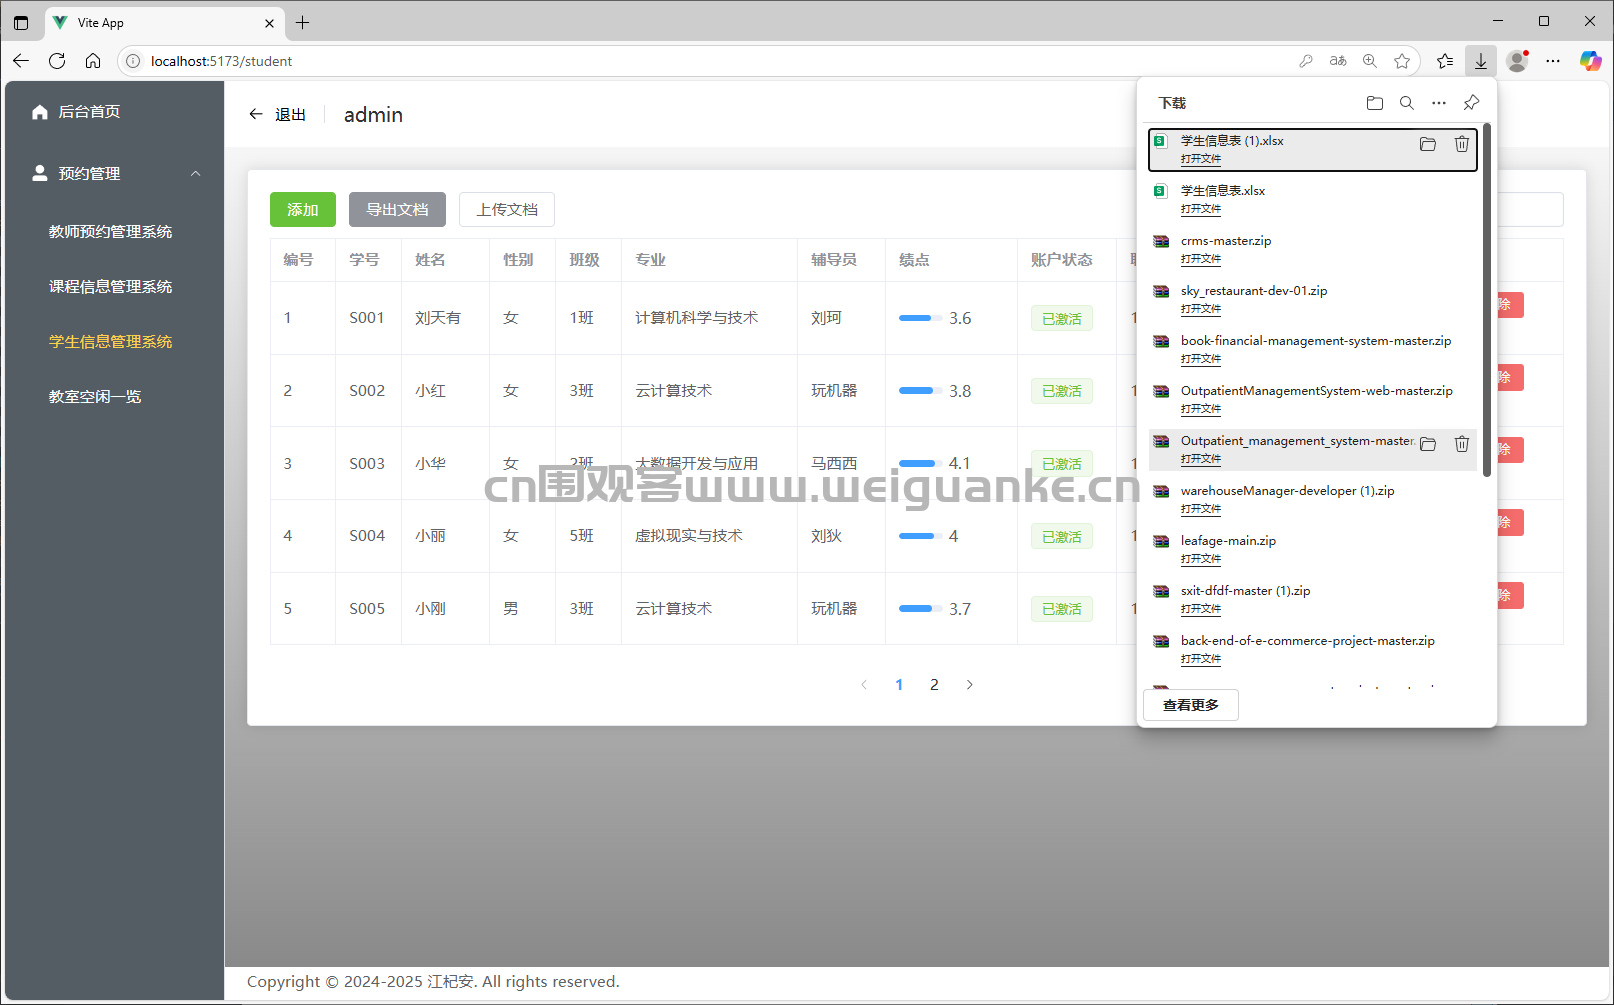The image size is (1614, 1005).
Task: Collapse the 预约管理 sidebar section
Action: point(196,172)
